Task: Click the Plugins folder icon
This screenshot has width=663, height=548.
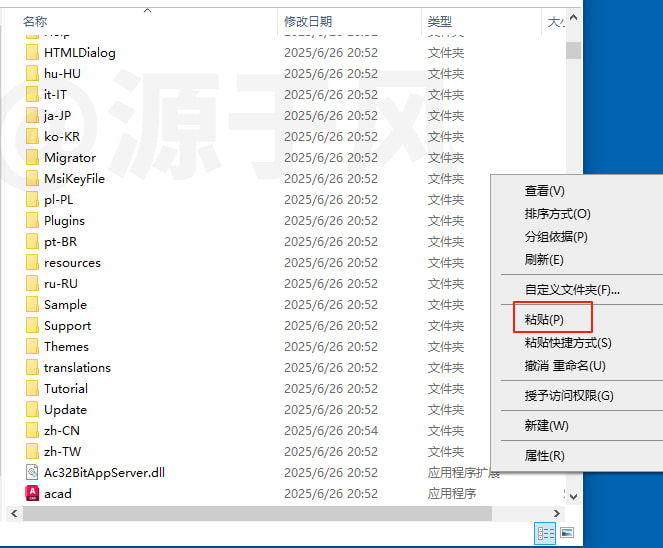Action: (32, 221)
